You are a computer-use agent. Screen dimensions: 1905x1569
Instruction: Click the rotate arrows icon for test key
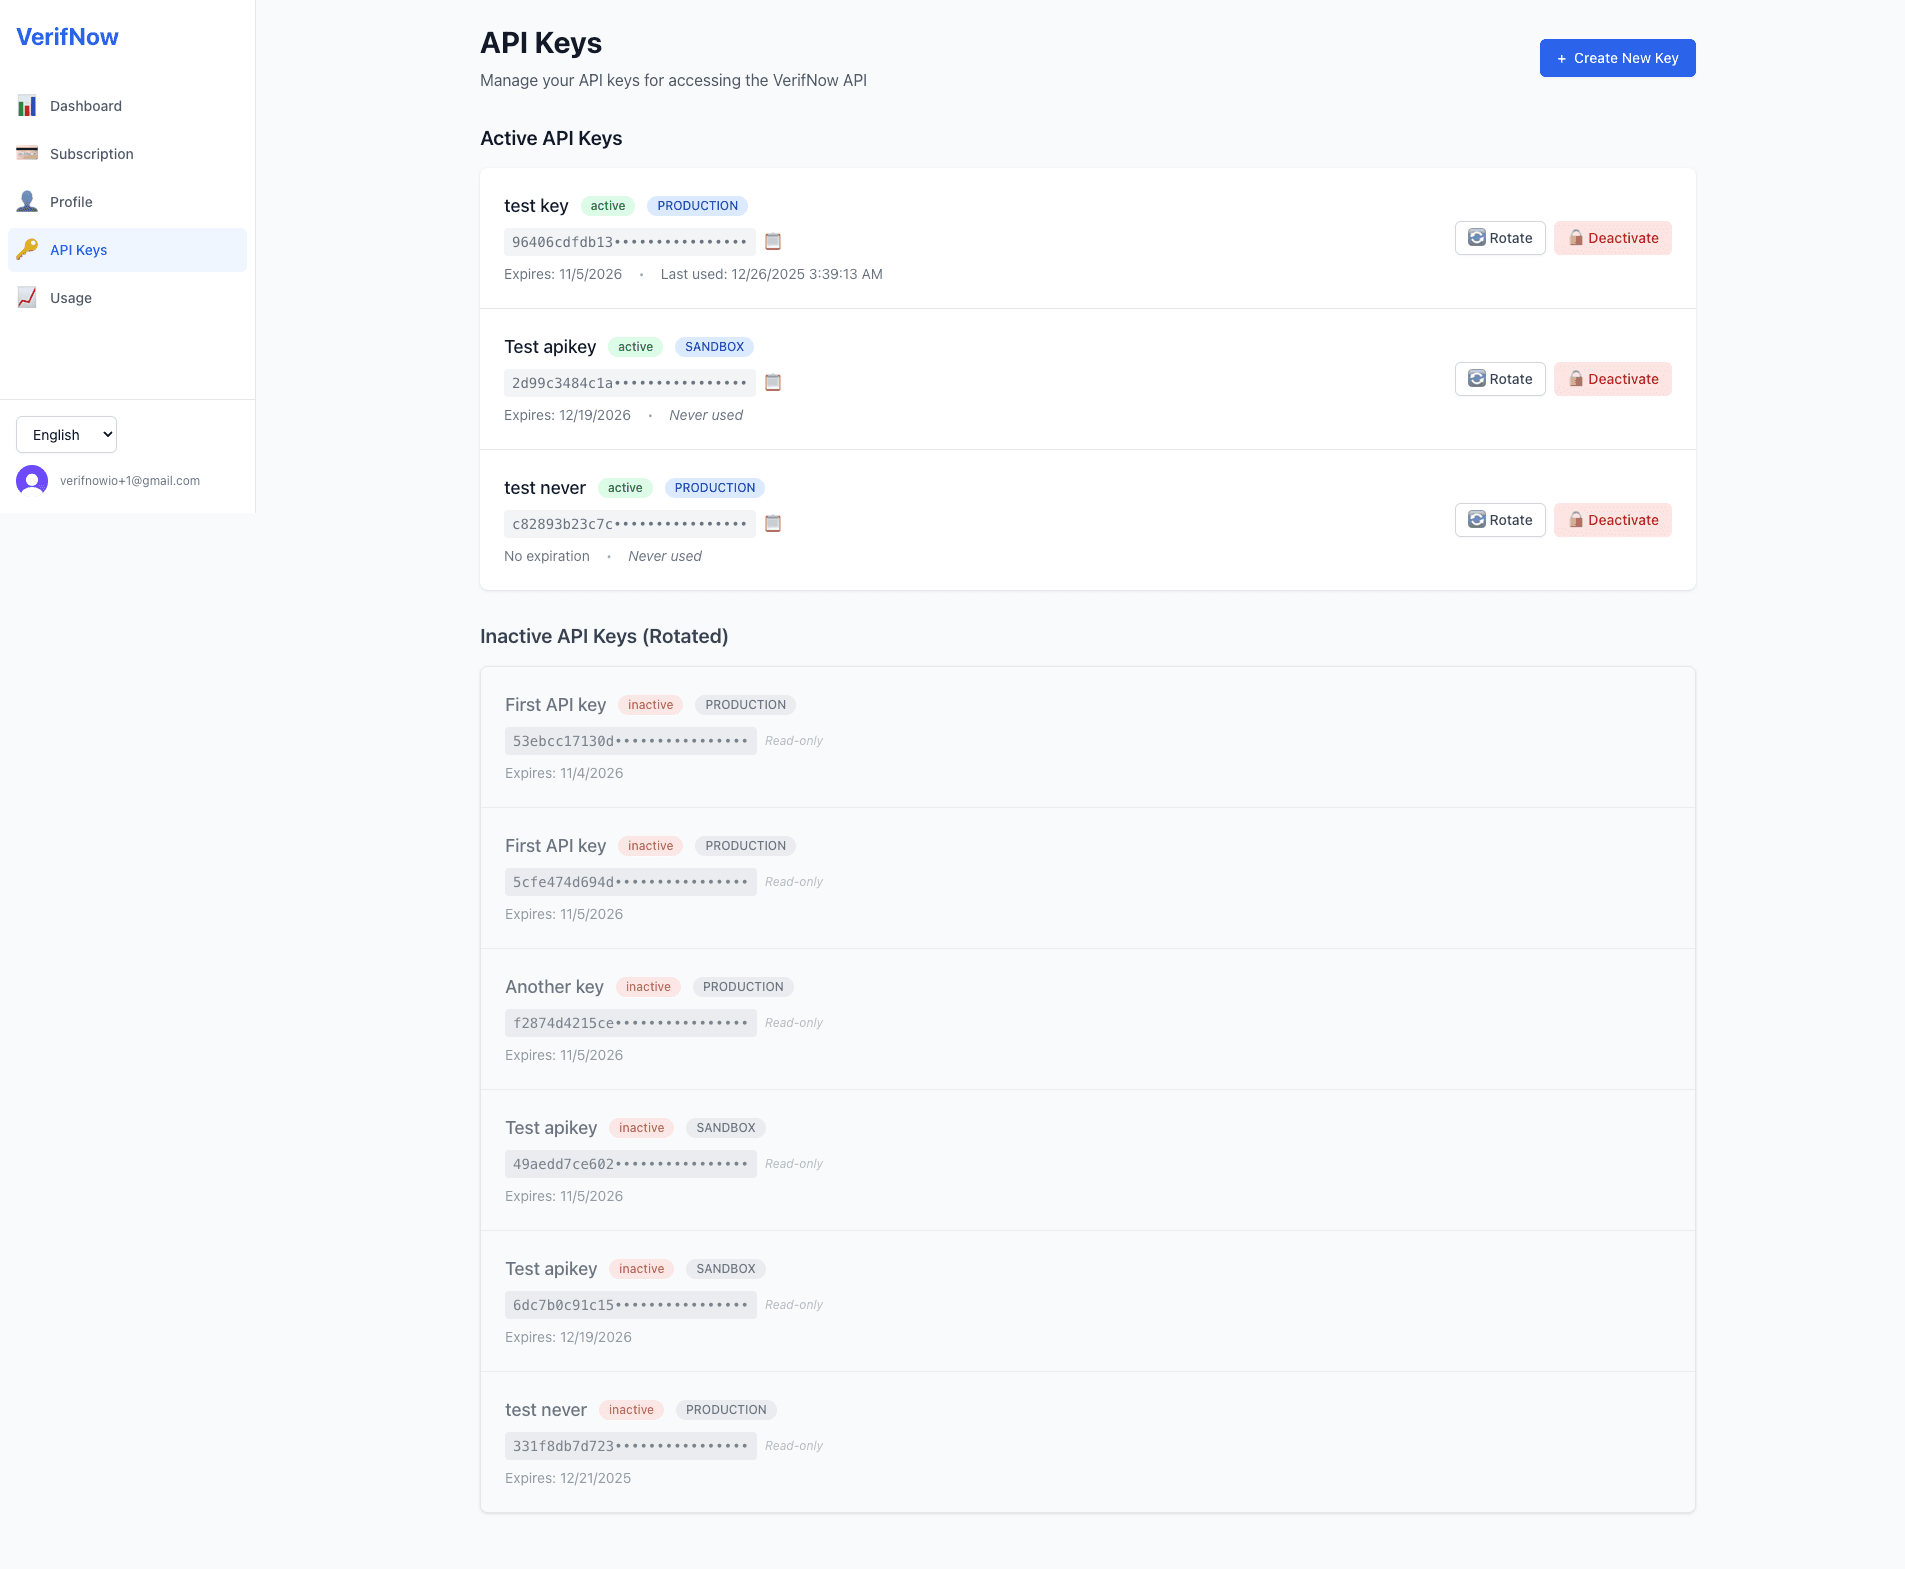(x=1477, y=238)
